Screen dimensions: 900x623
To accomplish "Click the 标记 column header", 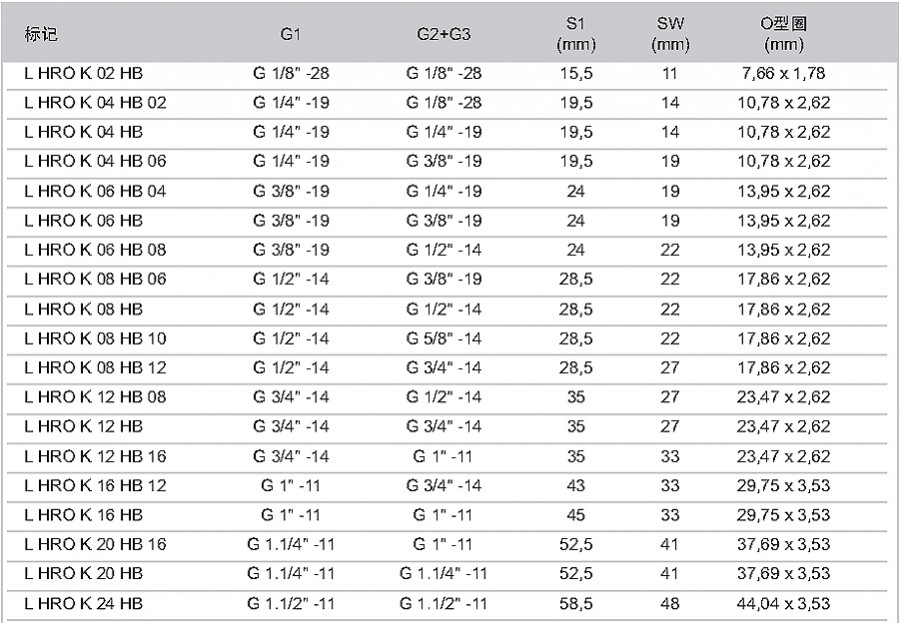I will (x=41, y=34).
